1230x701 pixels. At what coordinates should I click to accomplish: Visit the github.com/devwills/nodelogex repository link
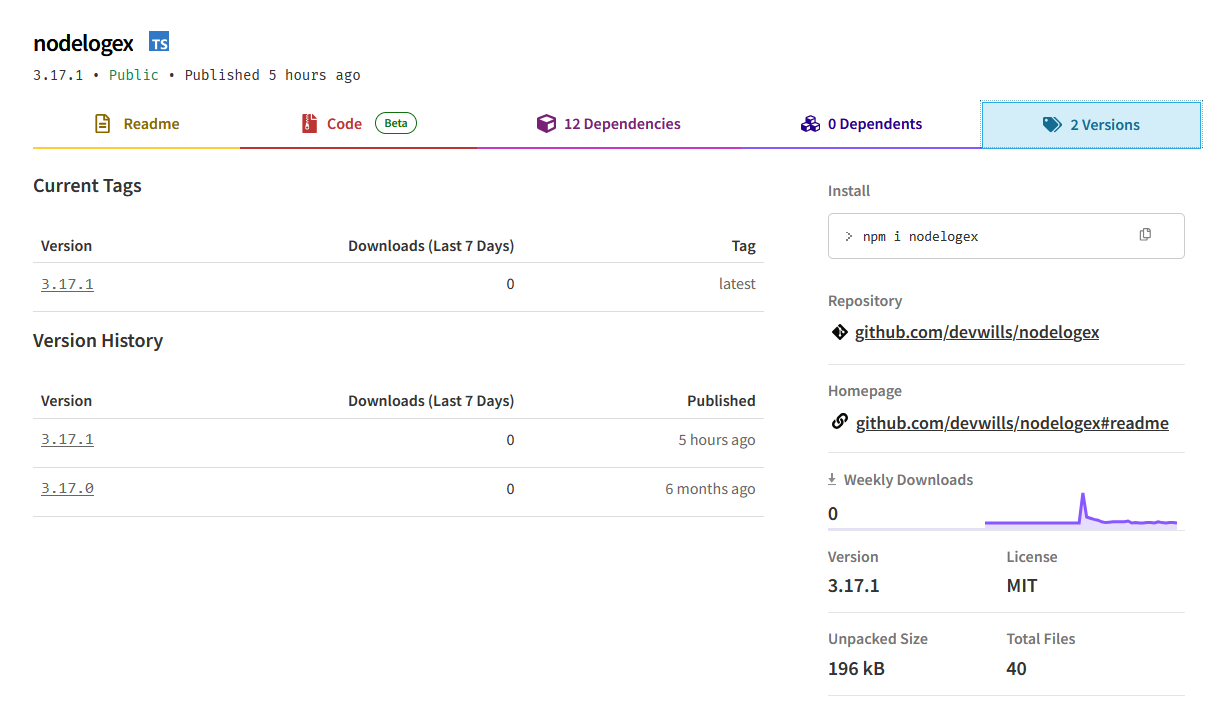pyautogui.click(x=976, y=332)
